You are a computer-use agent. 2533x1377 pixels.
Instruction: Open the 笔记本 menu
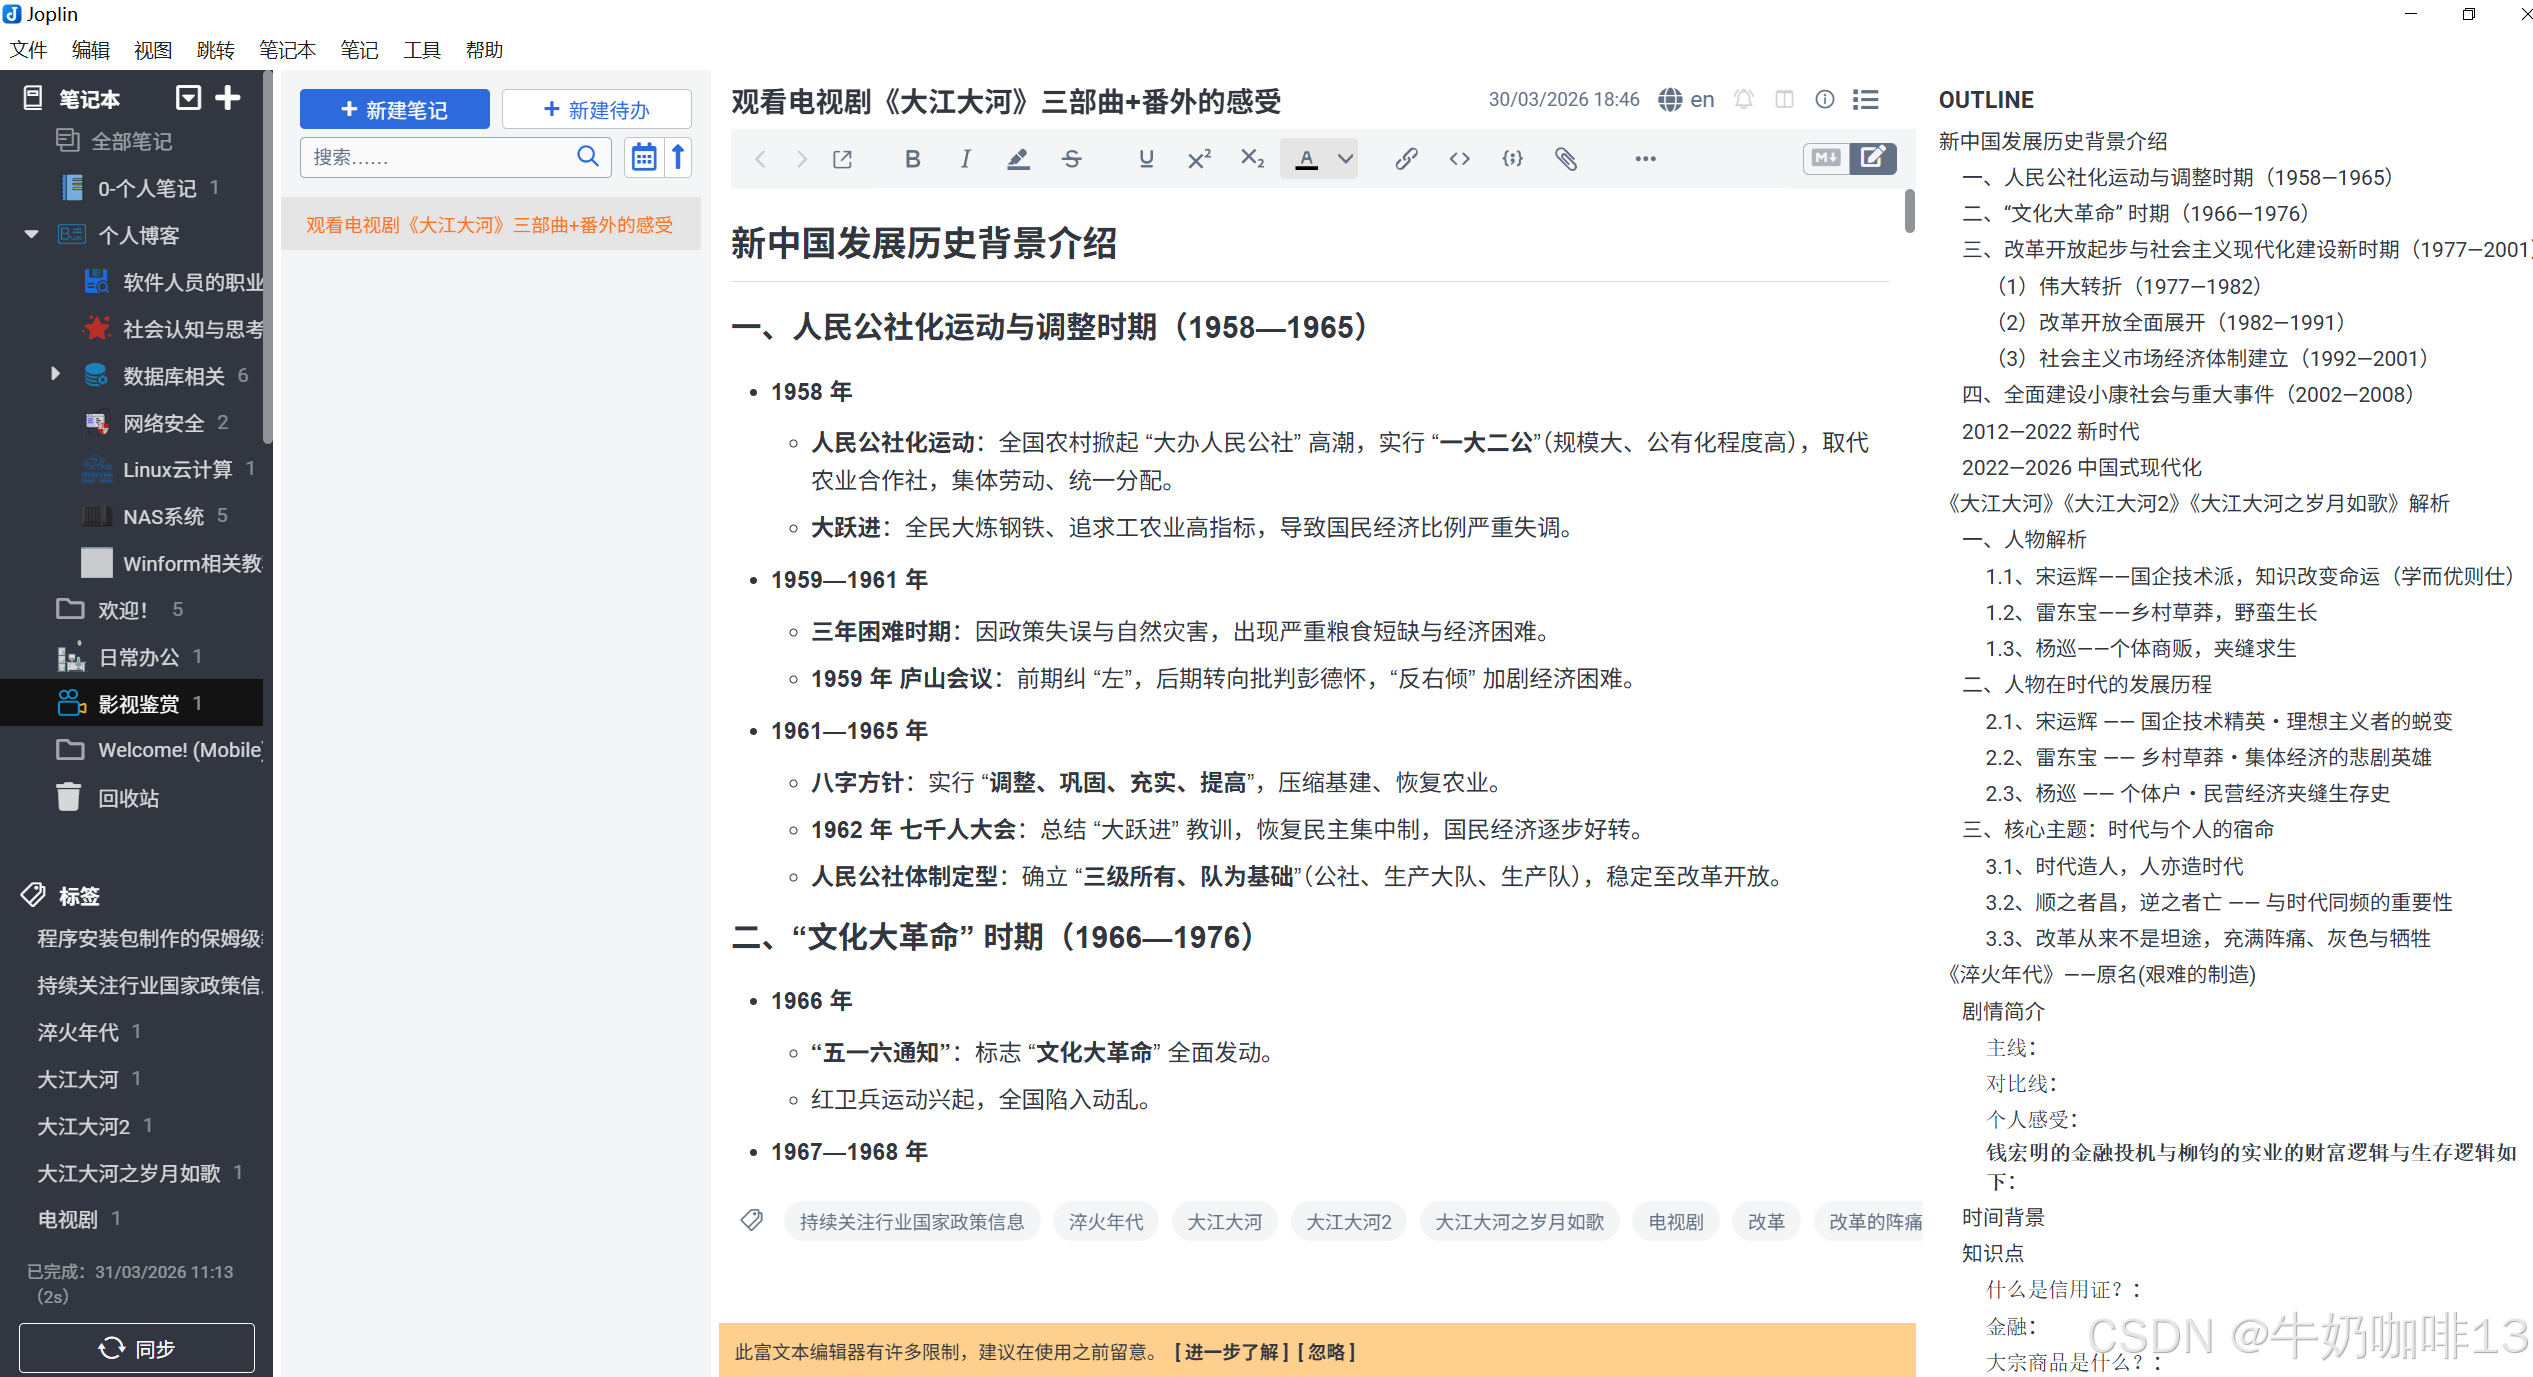coord(286,50)
